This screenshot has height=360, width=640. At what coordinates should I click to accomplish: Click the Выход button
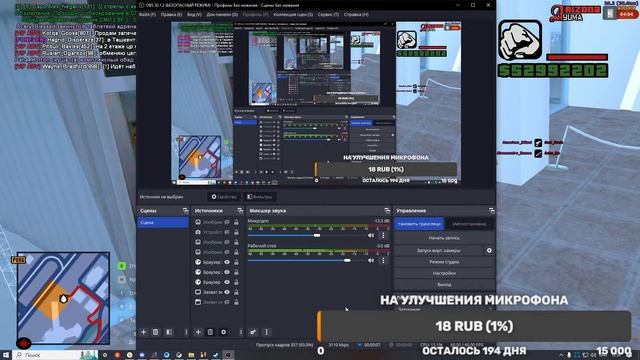click(x=444, y=284)
